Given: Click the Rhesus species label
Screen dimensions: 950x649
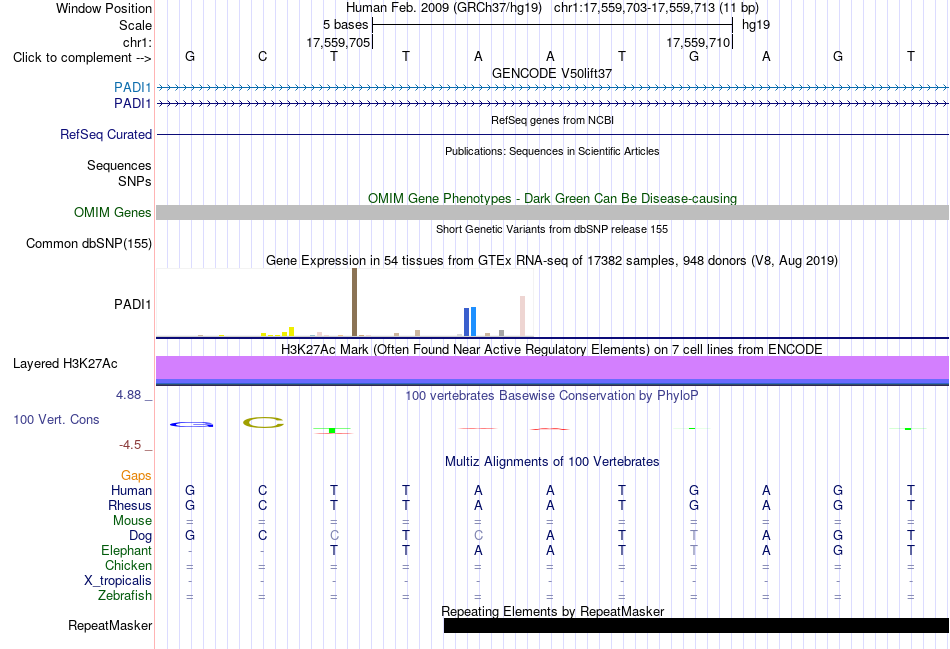Looking at the screenshot, I should (x=130, y=505).
